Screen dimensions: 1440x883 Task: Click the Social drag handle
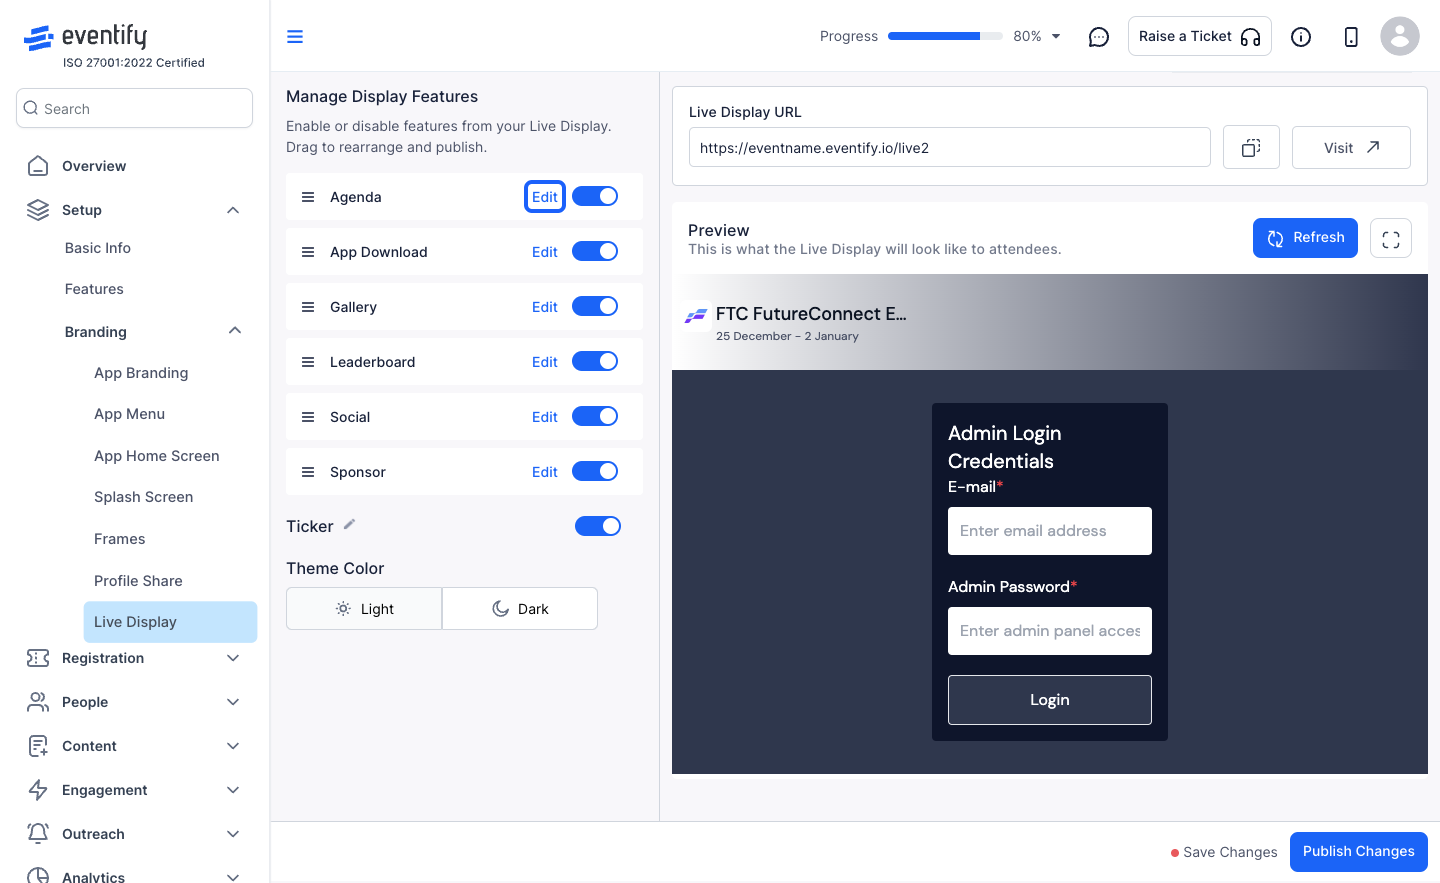(308, 417)
